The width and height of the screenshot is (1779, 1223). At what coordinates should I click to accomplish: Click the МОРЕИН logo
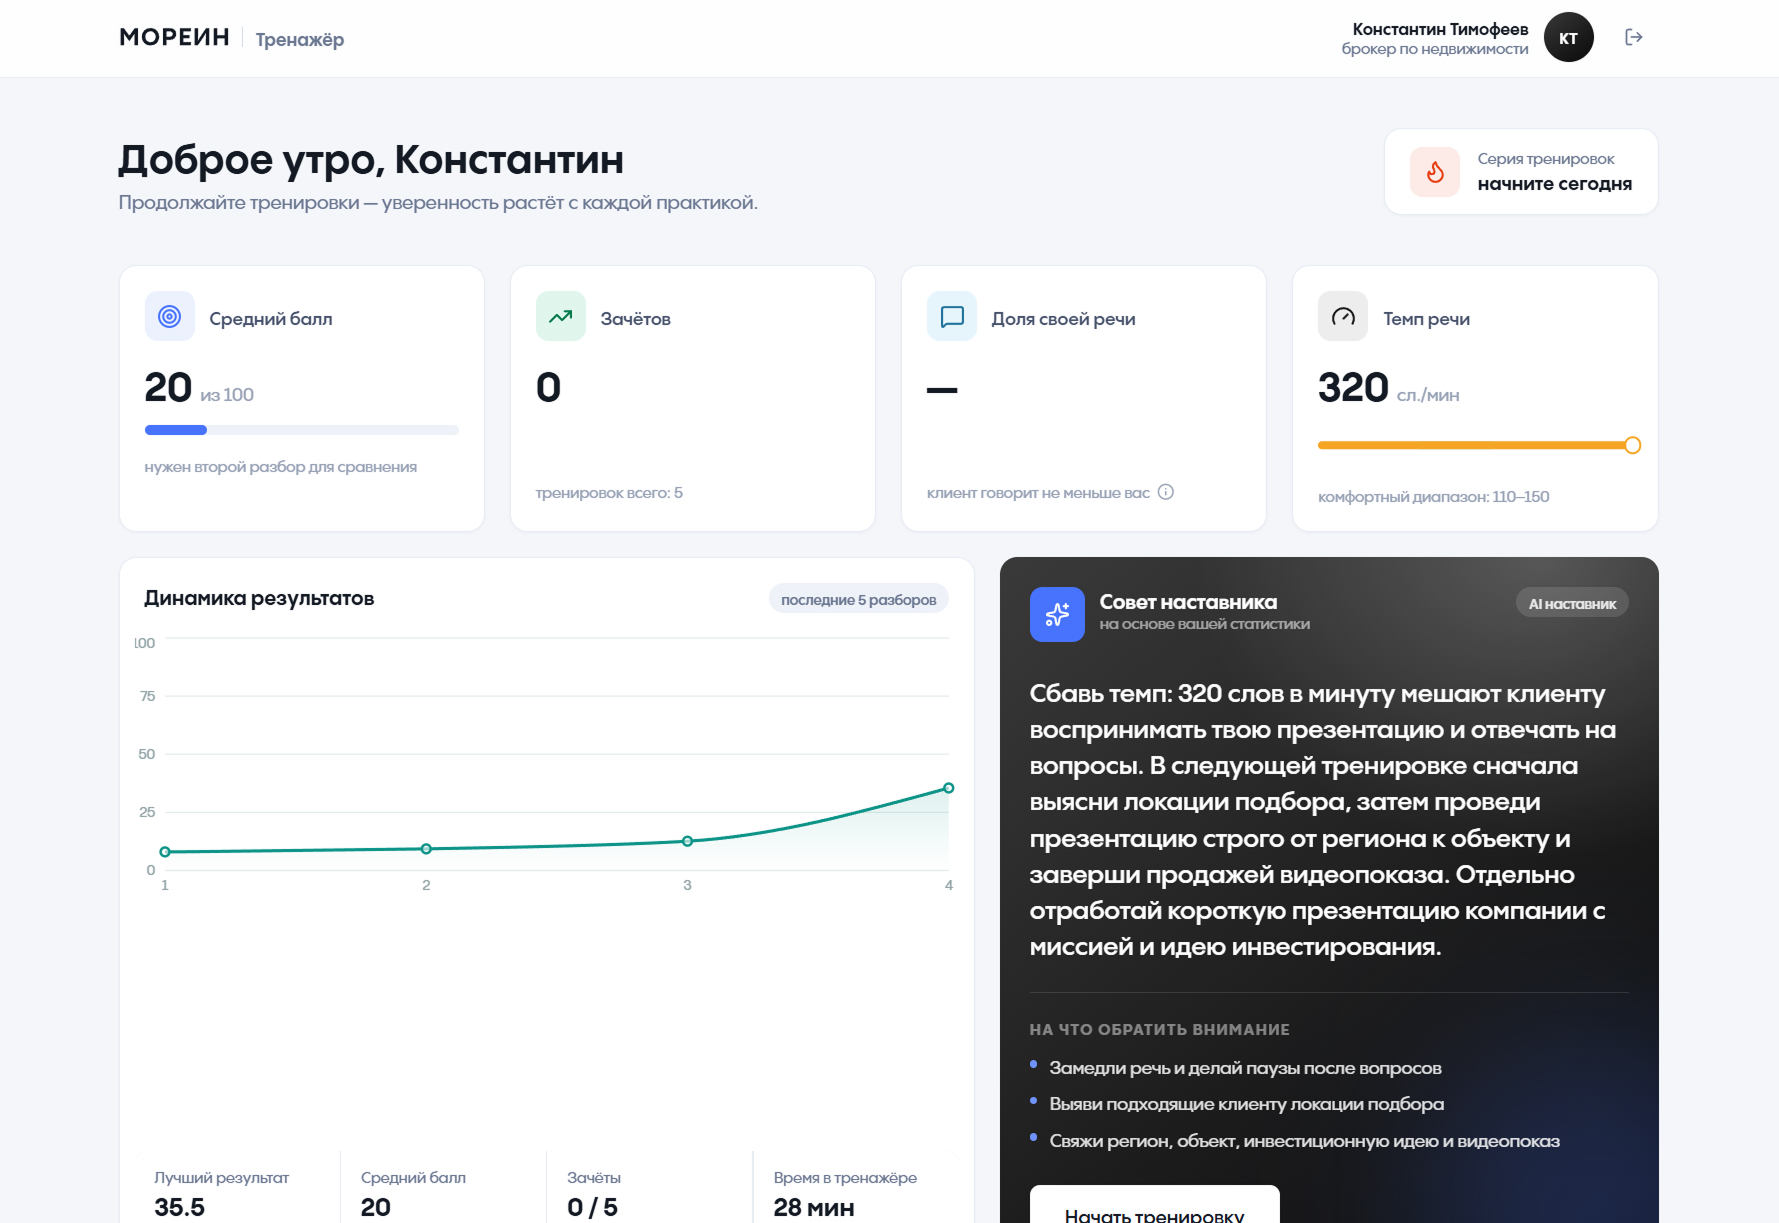174,37
